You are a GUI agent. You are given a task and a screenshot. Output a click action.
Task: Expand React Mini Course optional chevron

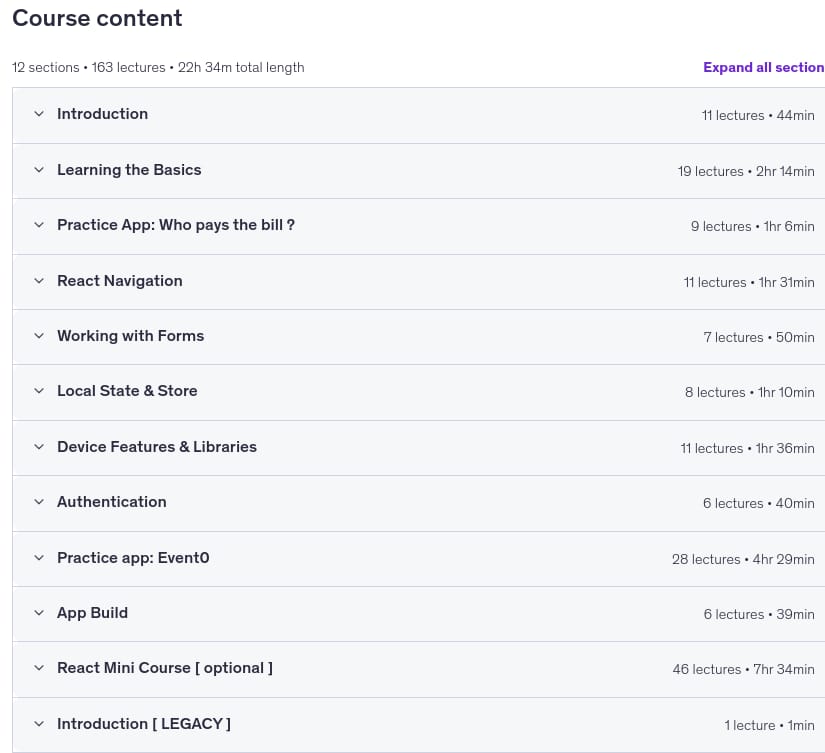coord(39,668)
